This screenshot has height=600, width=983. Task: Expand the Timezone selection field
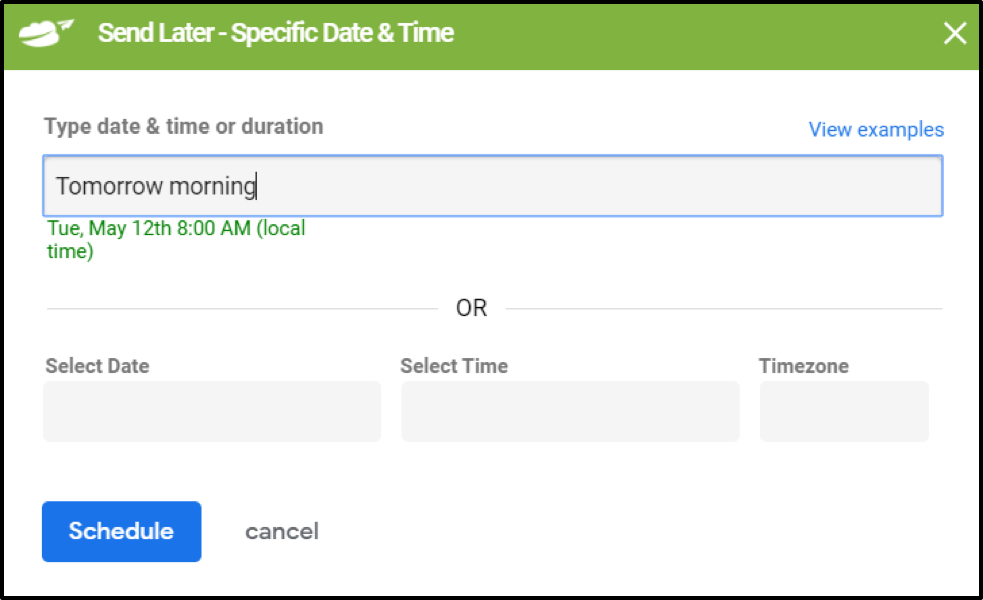844,411
